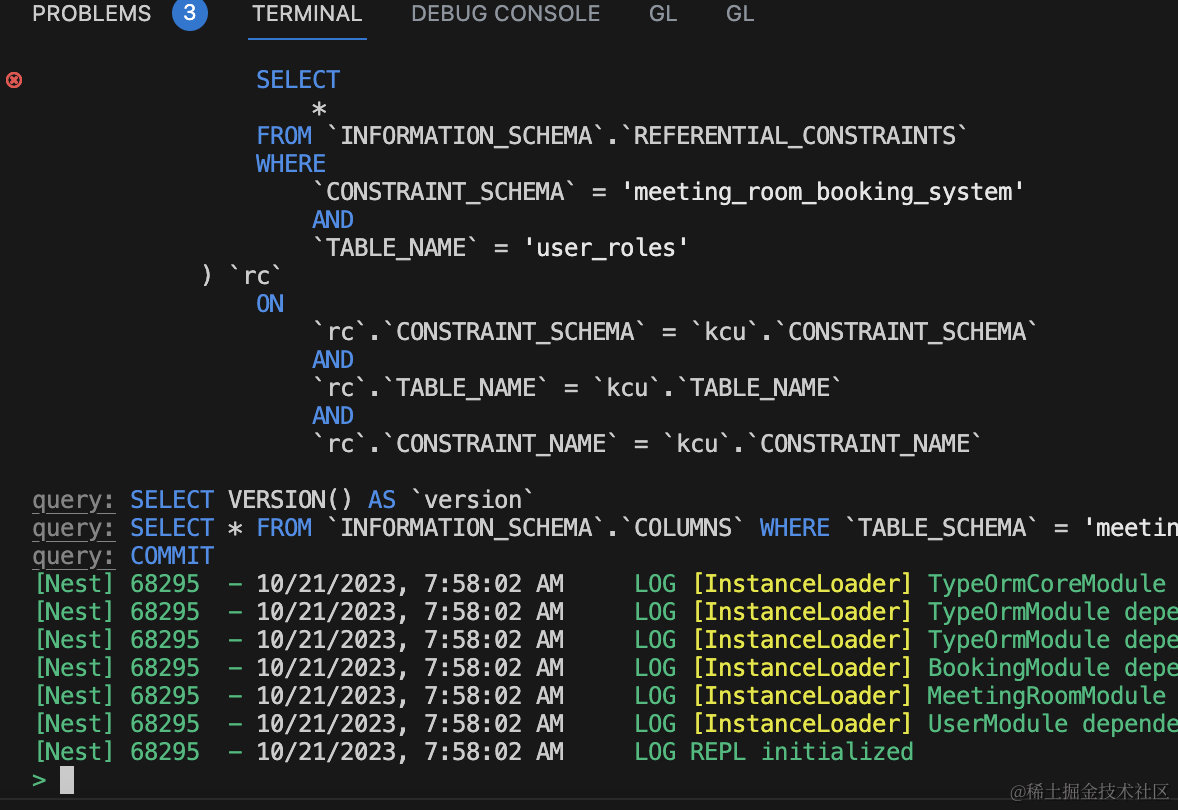Click the Problems count badge showing 3
This screenshot has height=810, width=1178.
point(189,14)
